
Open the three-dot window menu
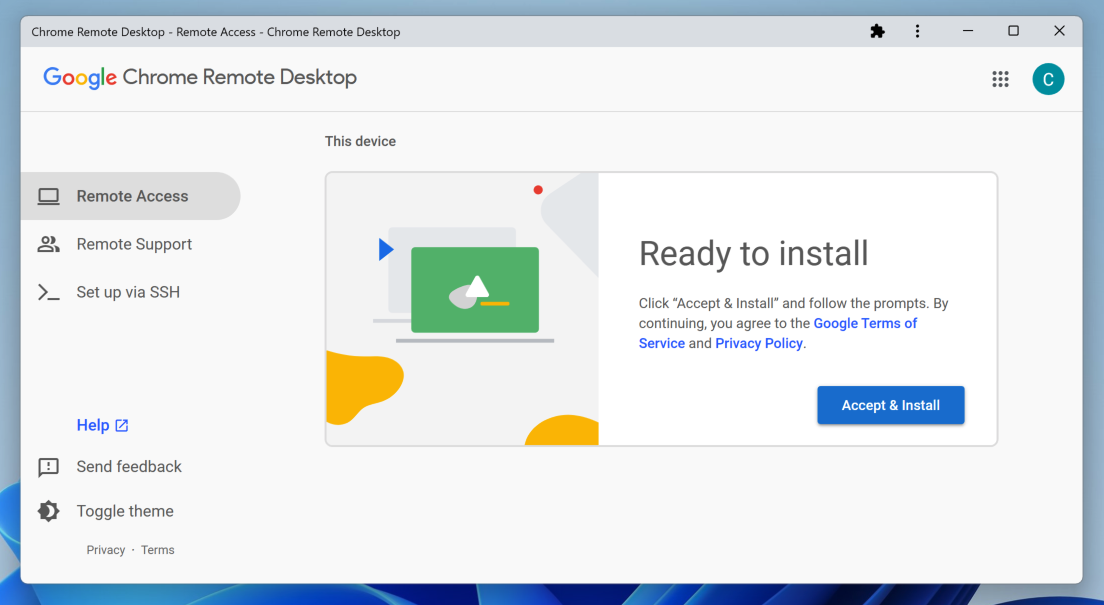click(x=917, y=31)
